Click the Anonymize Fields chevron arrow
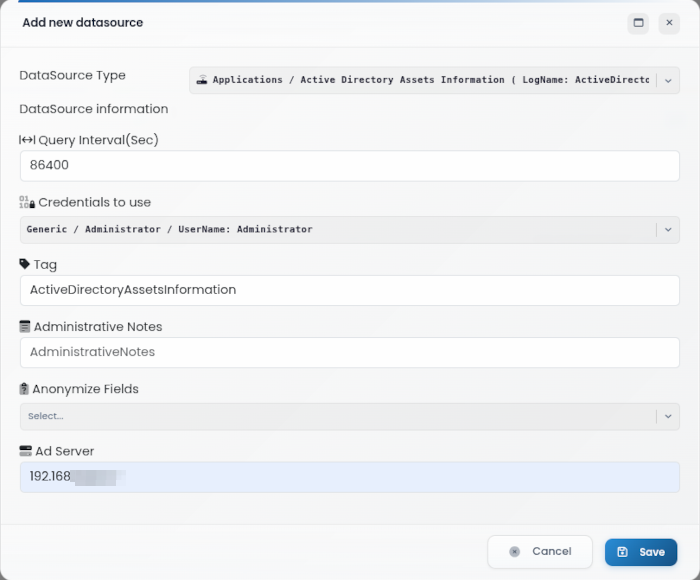The width and height of the screenshot is (700, 580). click(668, 417)
